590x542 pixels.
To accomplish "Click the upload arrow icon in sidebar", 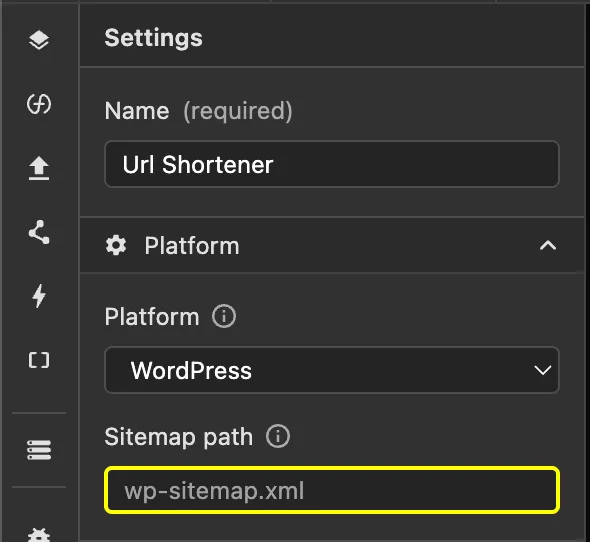I will 39,168.
